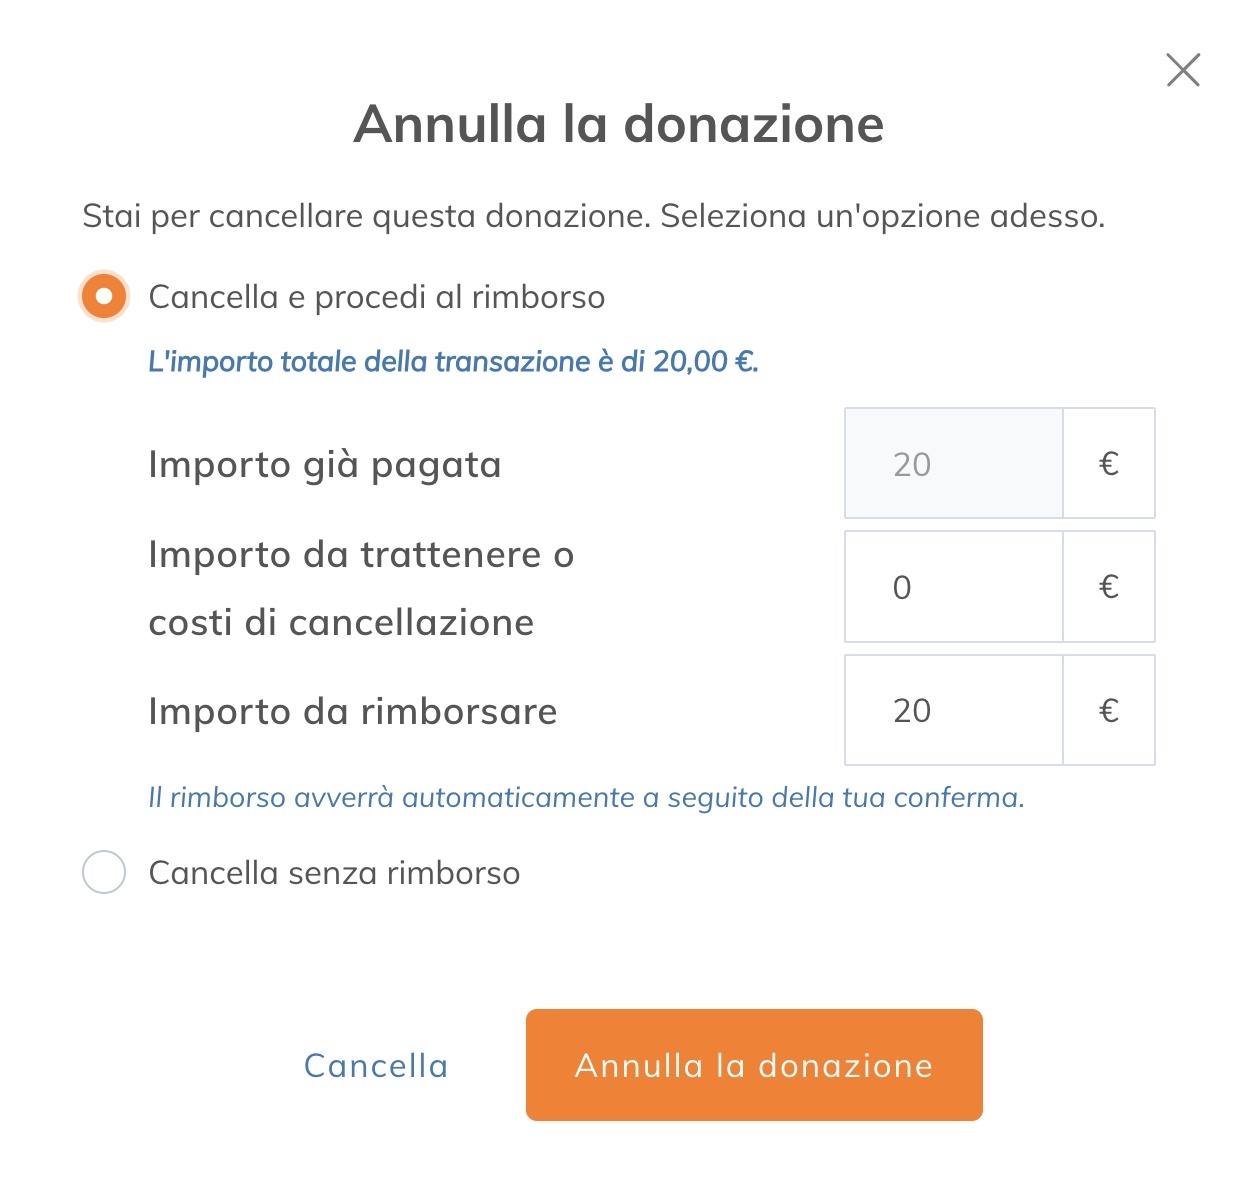This screenshot has height=1183, width=1245.
Task: Focus the cancellation cost amount field
Action: [x=953, y=587]
